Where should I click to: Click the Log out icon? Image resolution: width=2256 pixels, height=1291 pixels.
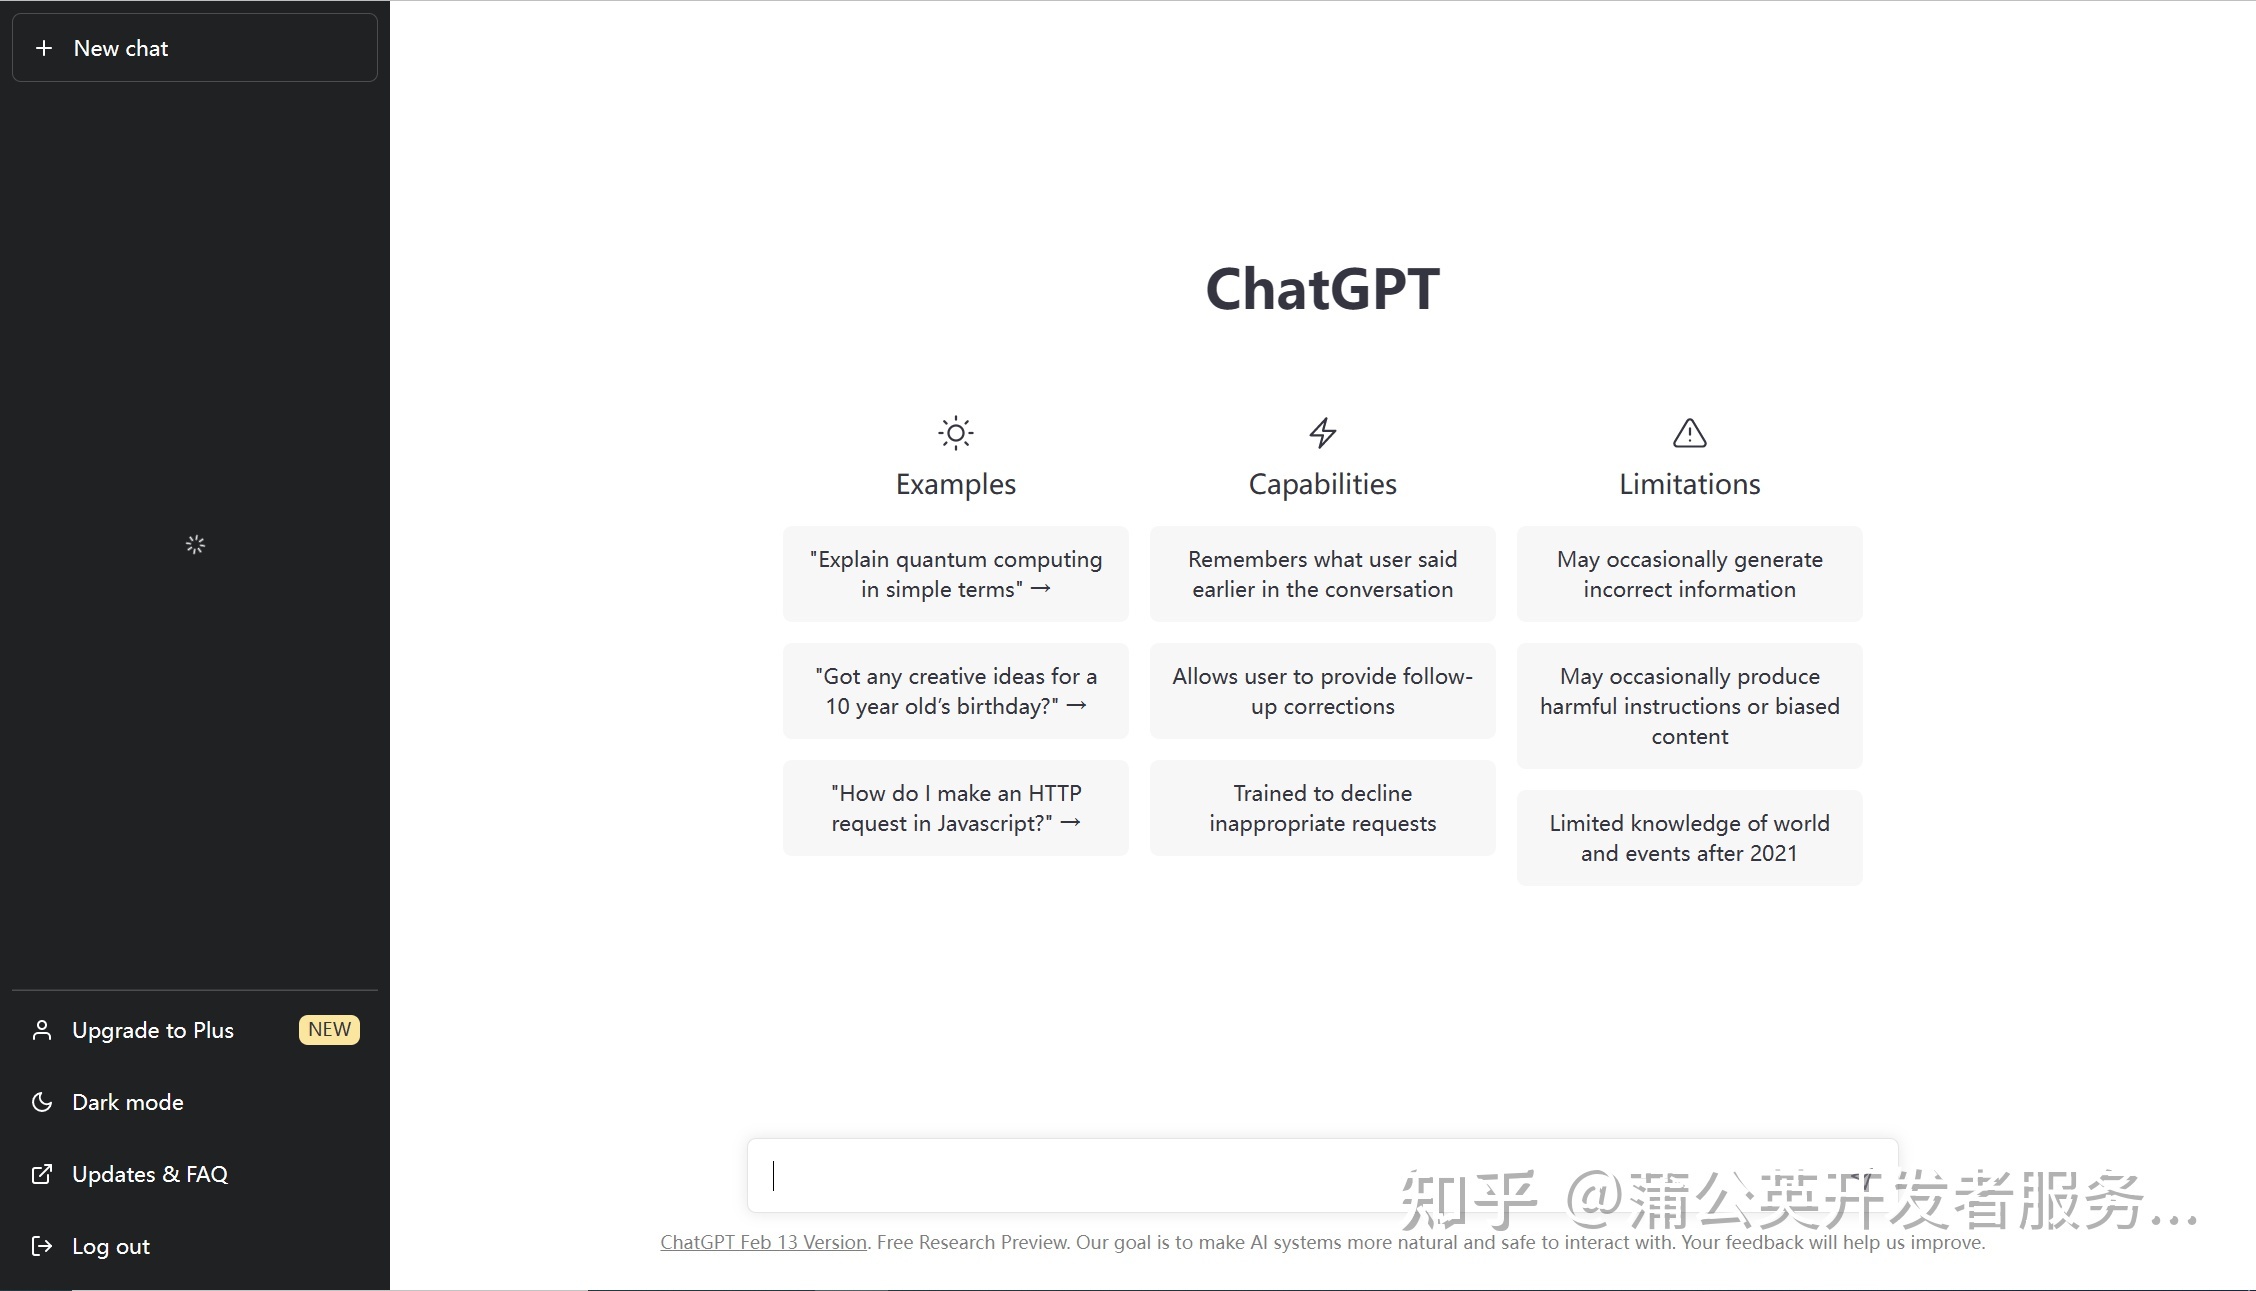tap(43, 1245)
